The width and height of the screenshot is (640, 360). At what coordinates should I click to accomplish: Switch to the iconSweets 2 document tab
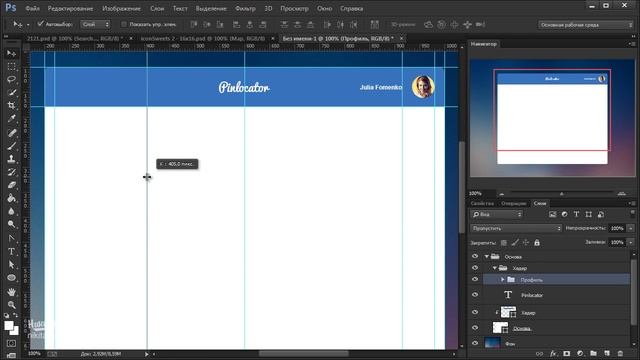coord(202,38)
